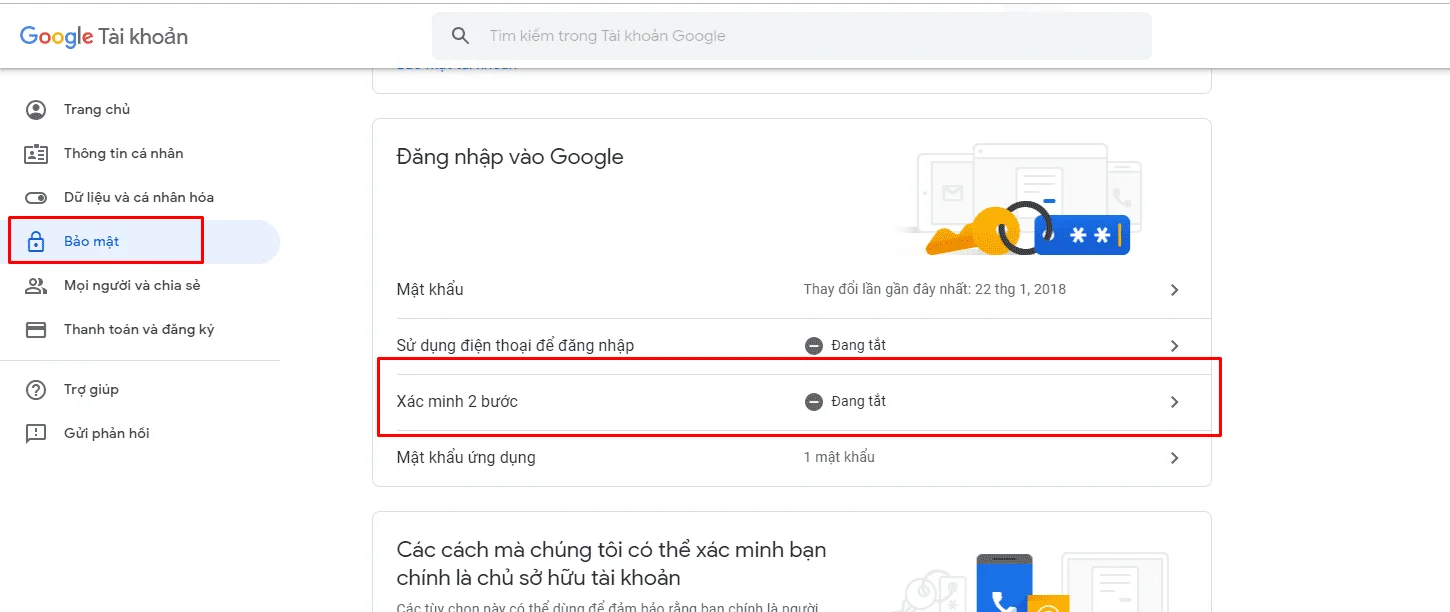Open the Sử dụng điện thoại để đăng nhập row
1450x612 pixels.
point(791,346)
